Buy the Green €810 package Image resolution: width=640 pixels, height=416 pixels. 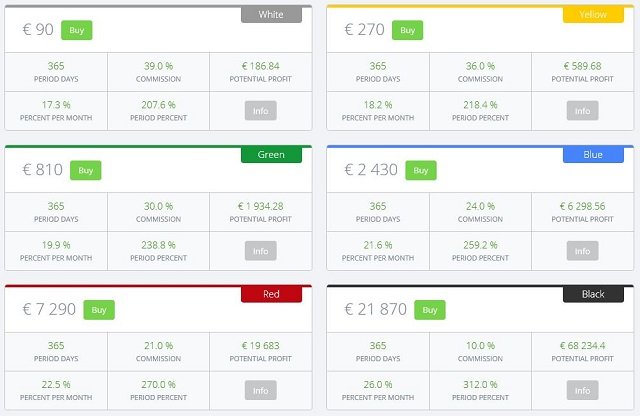[86, 170]
